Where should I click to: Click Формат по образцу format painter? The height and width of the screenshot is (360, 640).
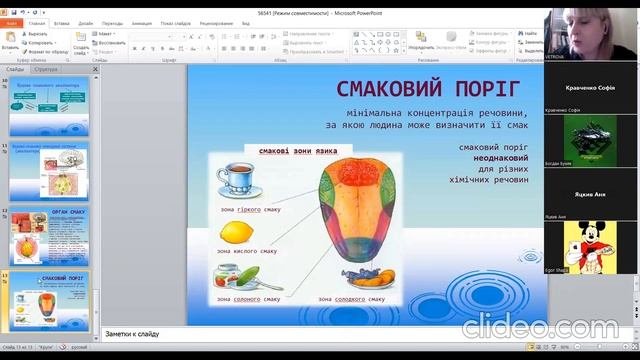(x=45, y=52)
